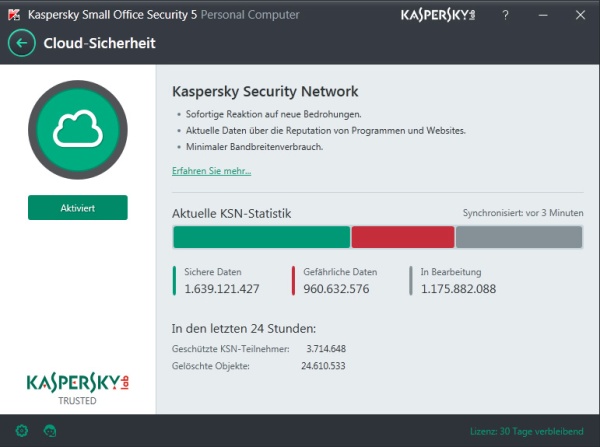Viewport: 600px width, 447px height.
Task: Minimize the Kaspersky window
Action: [543, 15]
